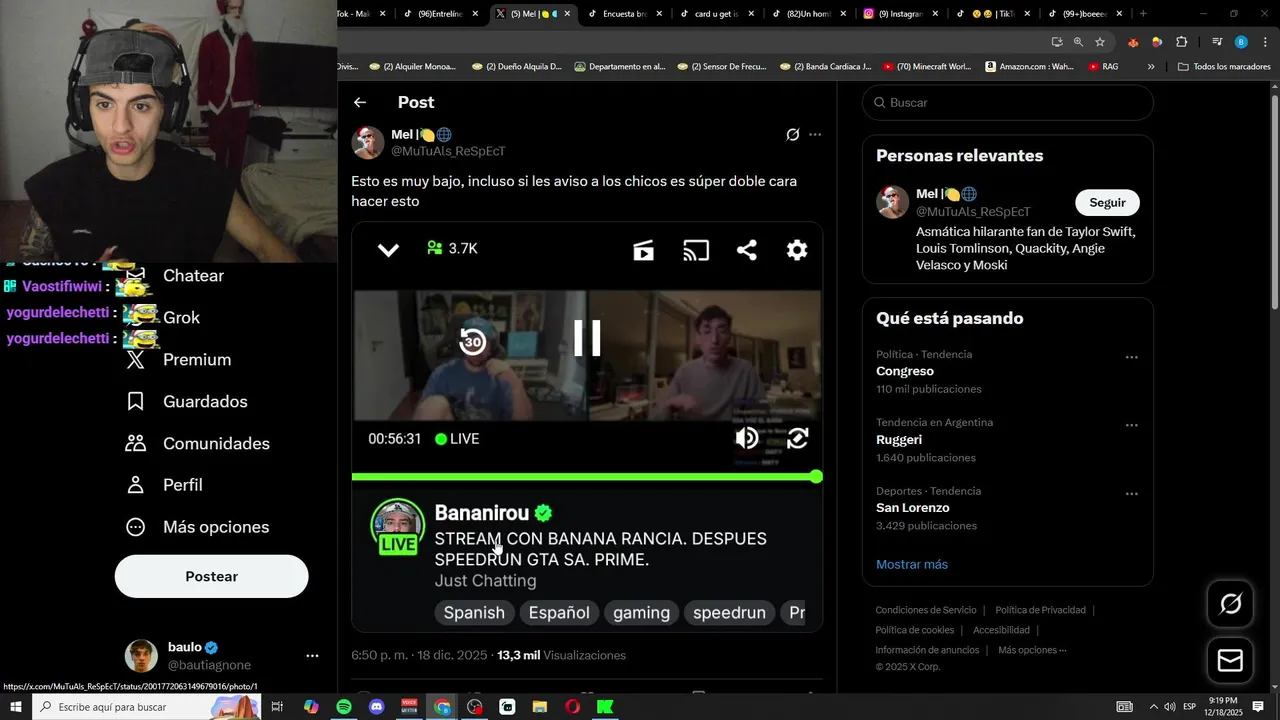Click taskbar search box Escribe aquí para buscar
This screenshot has height=720, width=1280.
click(147, 707)
